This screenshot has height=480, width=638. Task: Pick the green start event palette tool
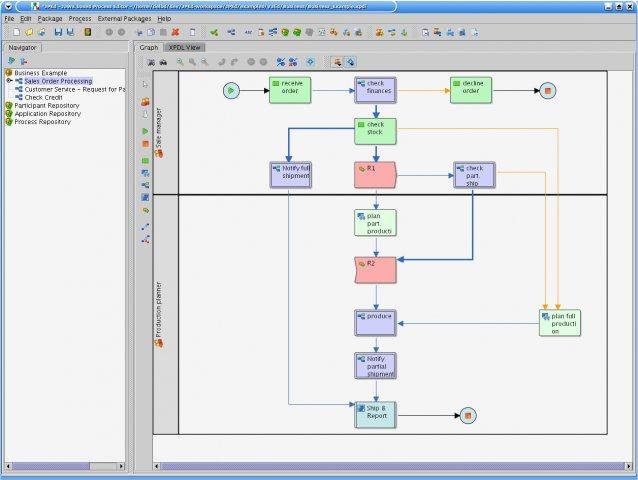(x=145, y=131)
